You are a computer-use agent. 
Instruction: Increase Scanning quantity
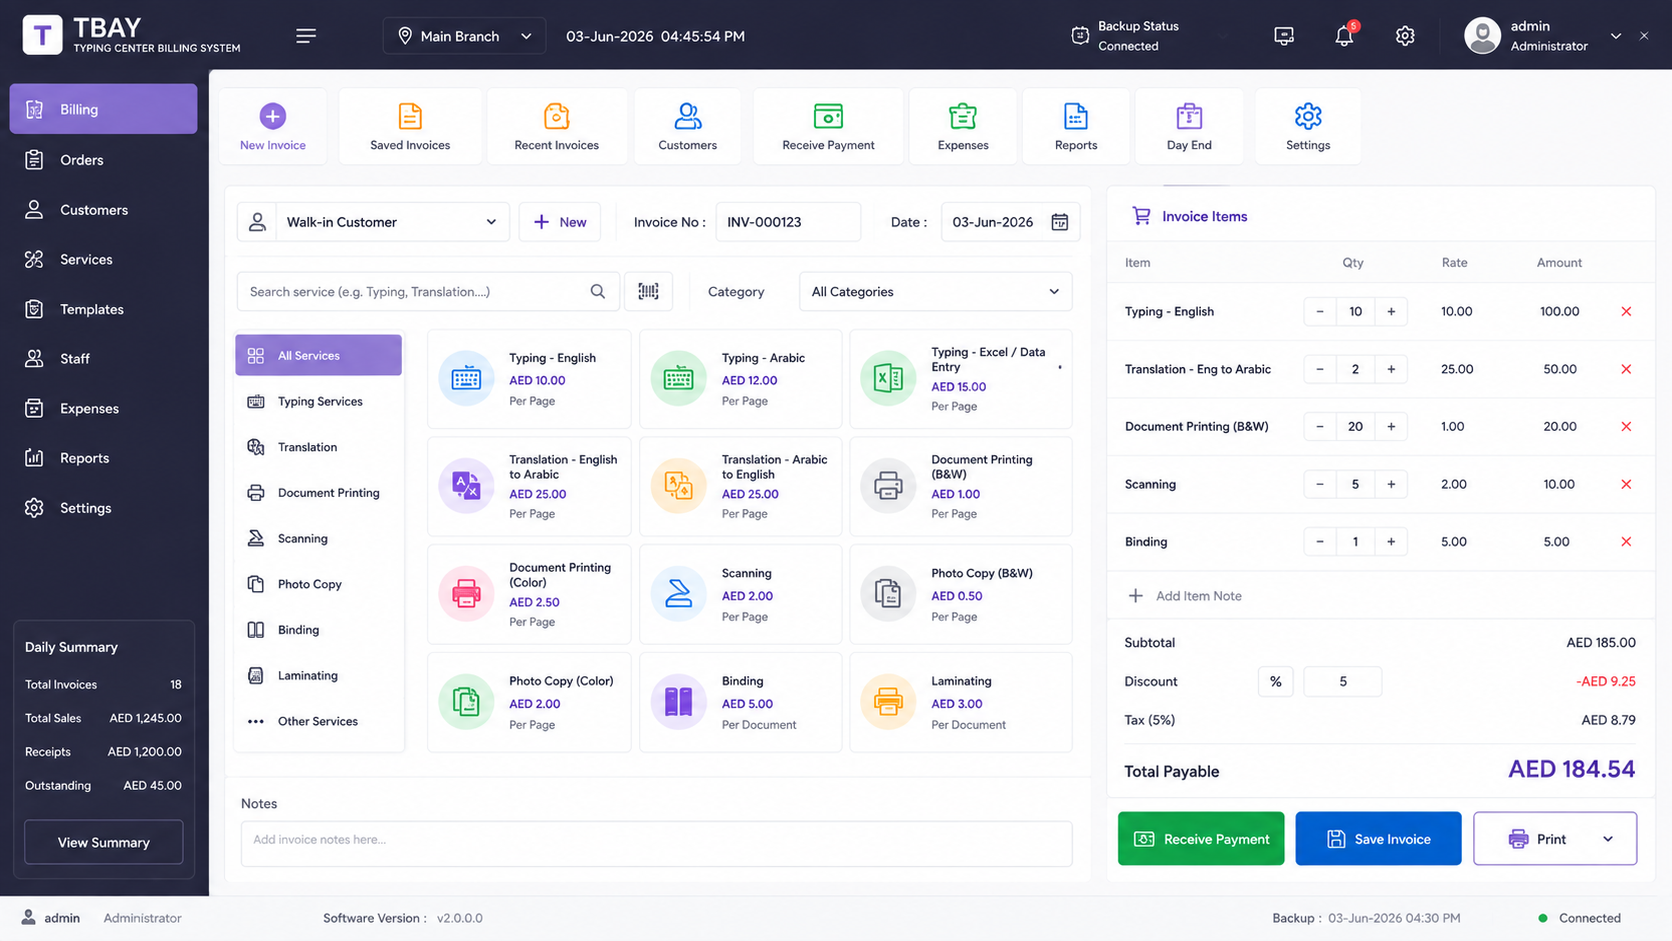click(x=1391, y=484)
